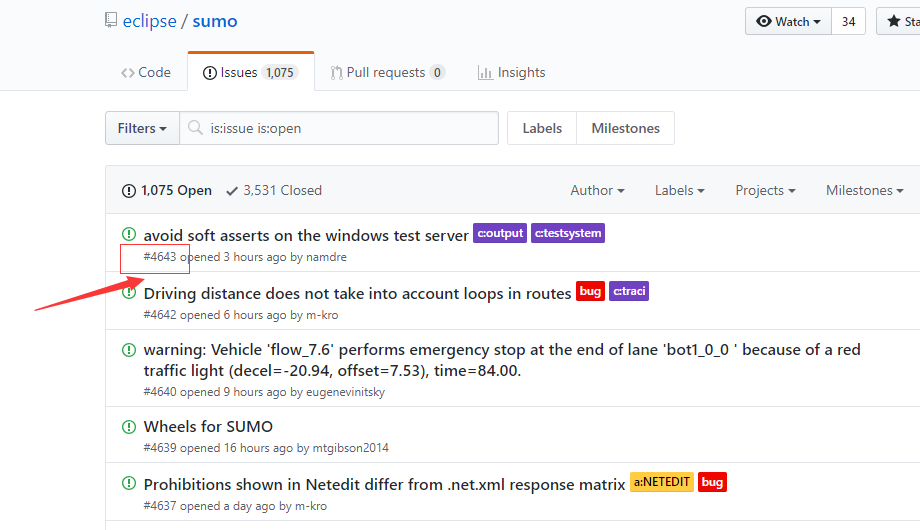Open the Pull requests tab
Viewport: 920px width, 530px height.
point(388,72)
